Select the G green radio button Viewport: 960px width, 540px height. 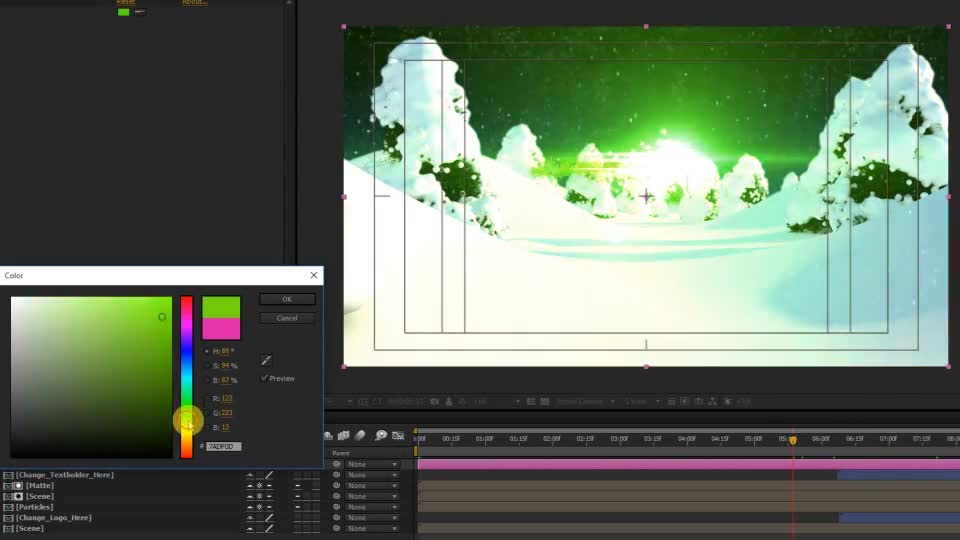[207, 413]
